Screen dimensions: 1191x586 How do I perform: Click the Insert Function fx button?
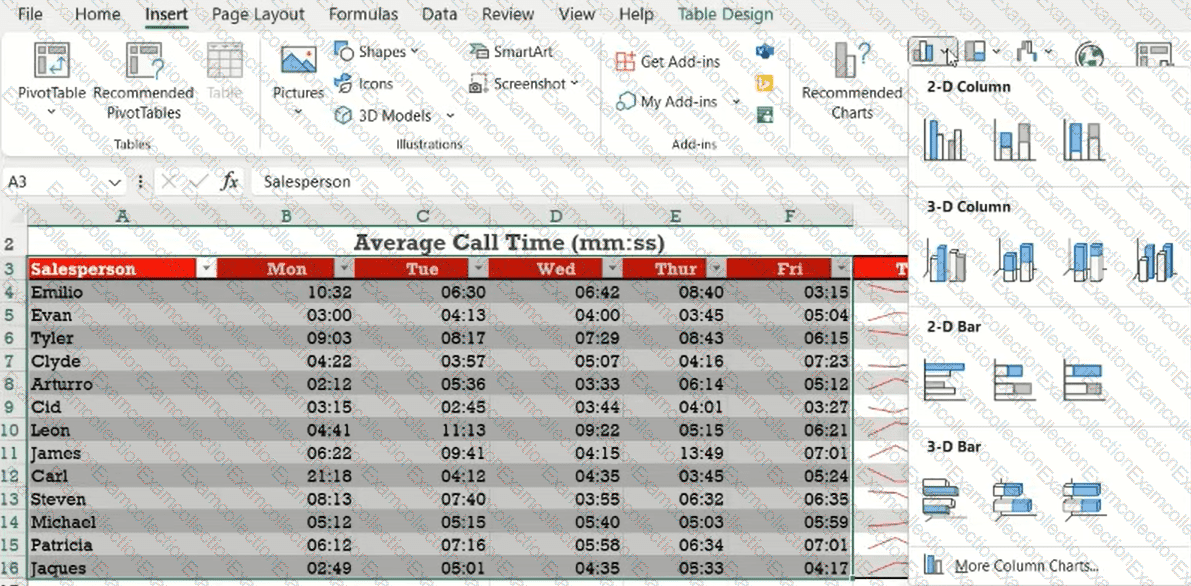click(x=229, y=182)
